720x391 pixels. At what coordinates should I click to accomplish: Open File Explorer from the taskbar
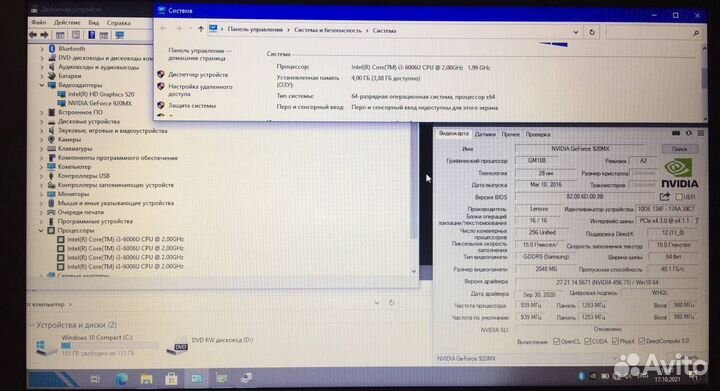tap(146, 379)
